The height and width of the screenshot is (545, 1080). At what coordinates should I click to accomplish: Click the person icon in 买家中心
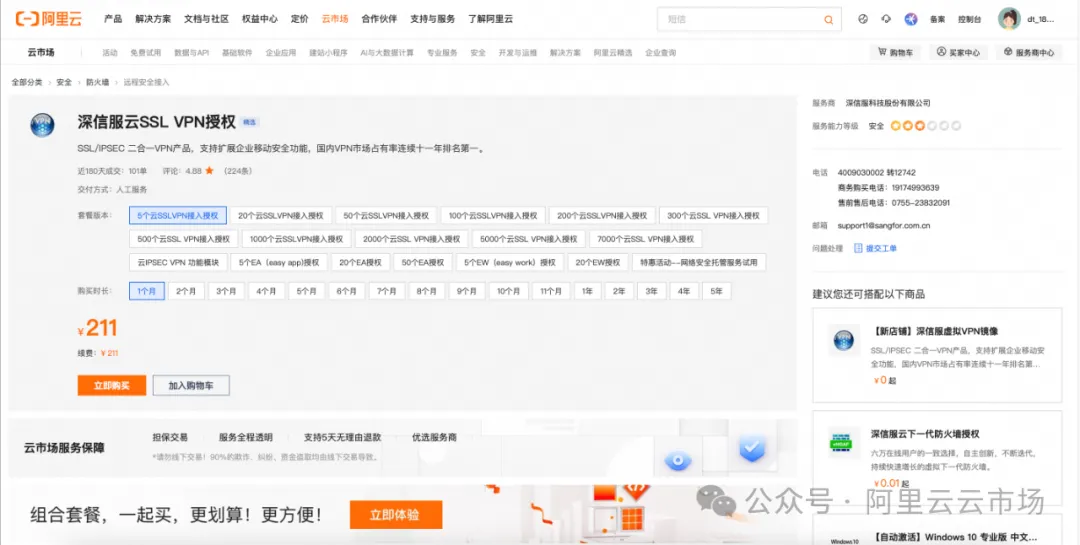(x=942, y=52)
